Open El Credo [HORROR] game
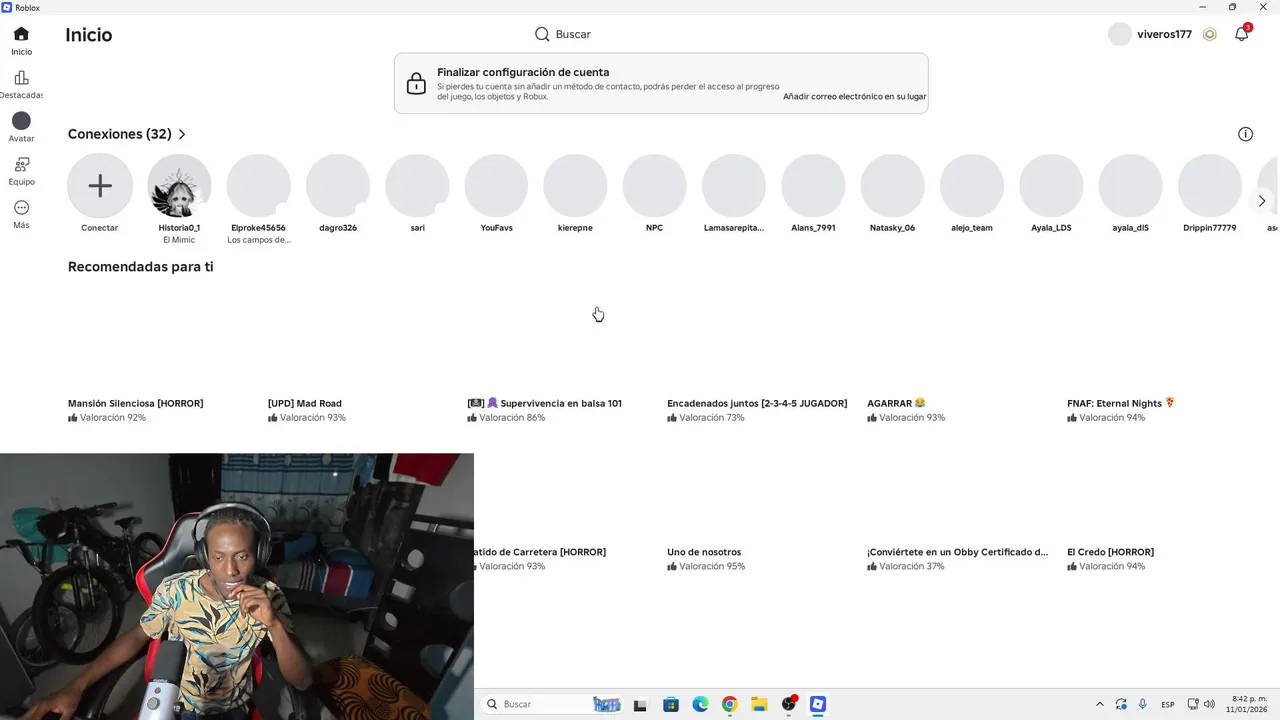Viewport: 1280px width, 720px height. 1110,552
